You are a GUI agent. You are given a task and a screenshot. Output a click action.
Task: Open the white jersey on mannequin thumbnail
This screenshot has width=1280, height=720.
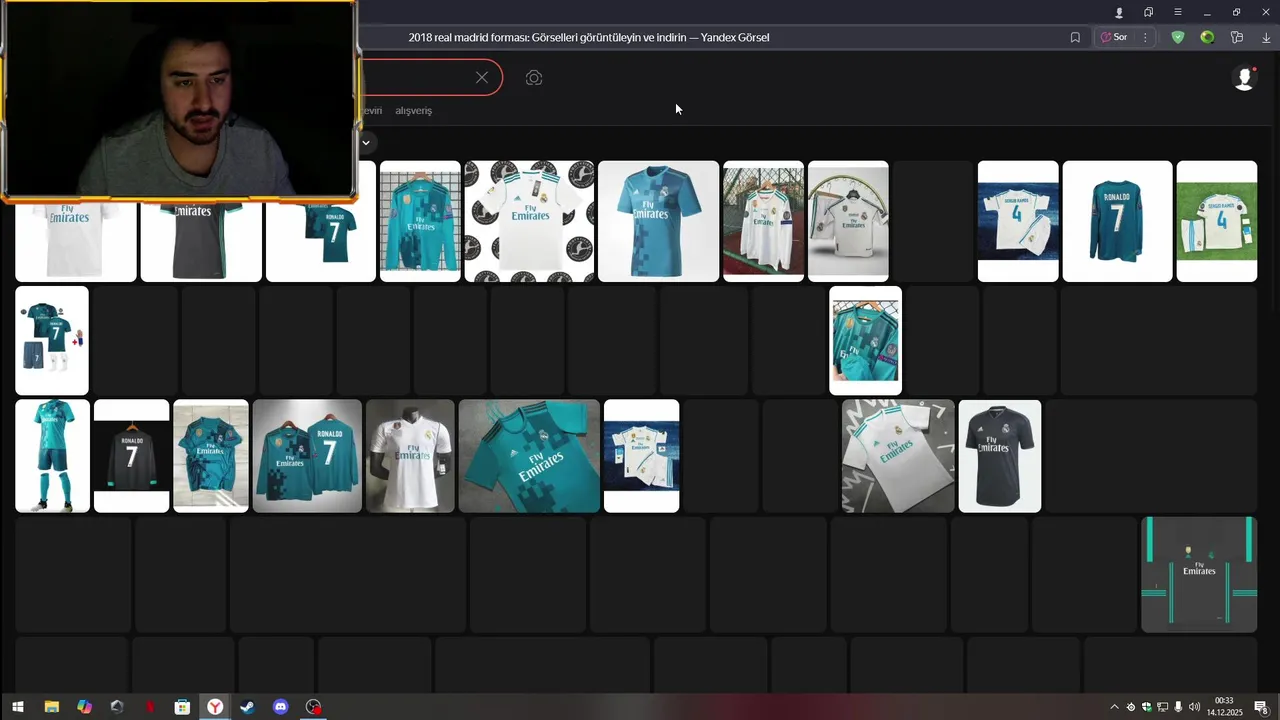tap(410, 456)
